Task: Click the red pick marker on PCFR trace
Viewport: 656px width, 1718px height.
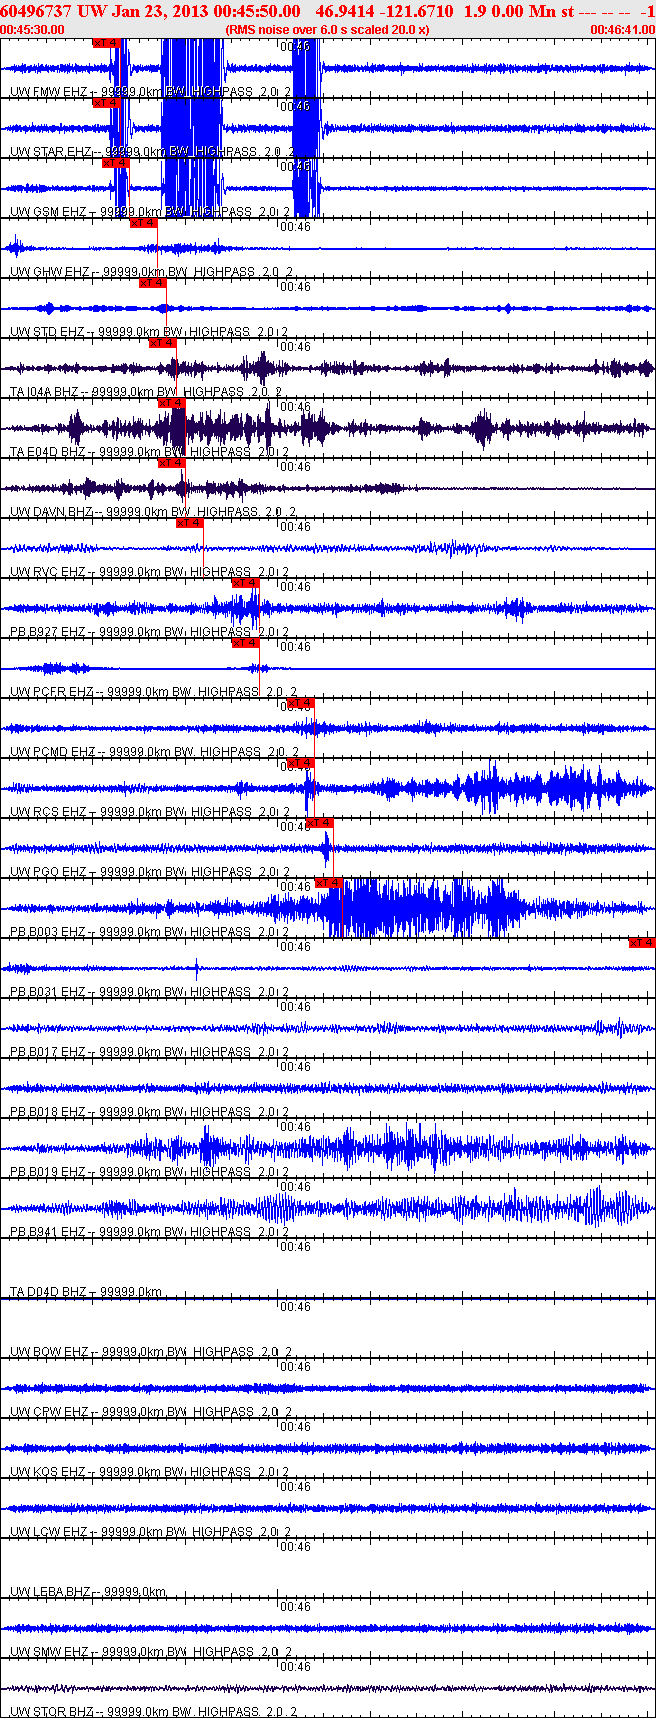Action: click(x=245, y=642)
